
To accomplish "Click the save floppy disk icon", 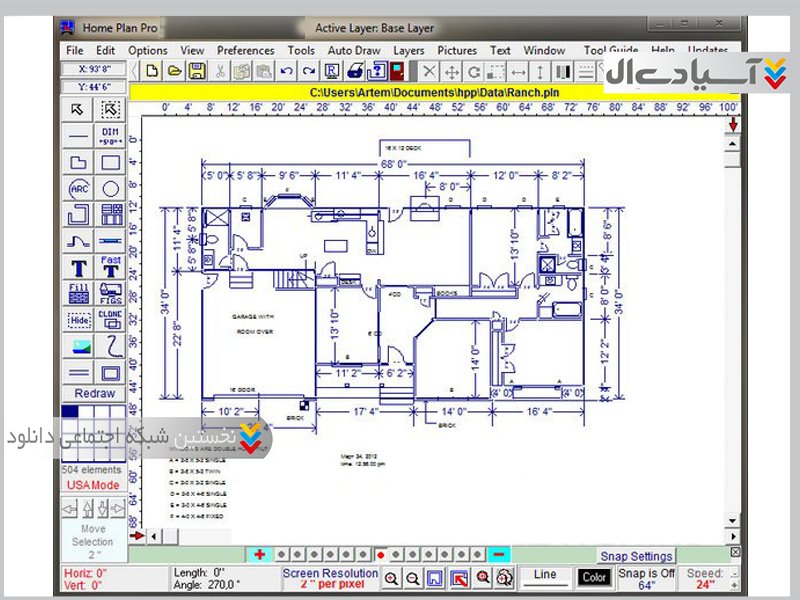I will pyautogui.click(x=197, y=71).
